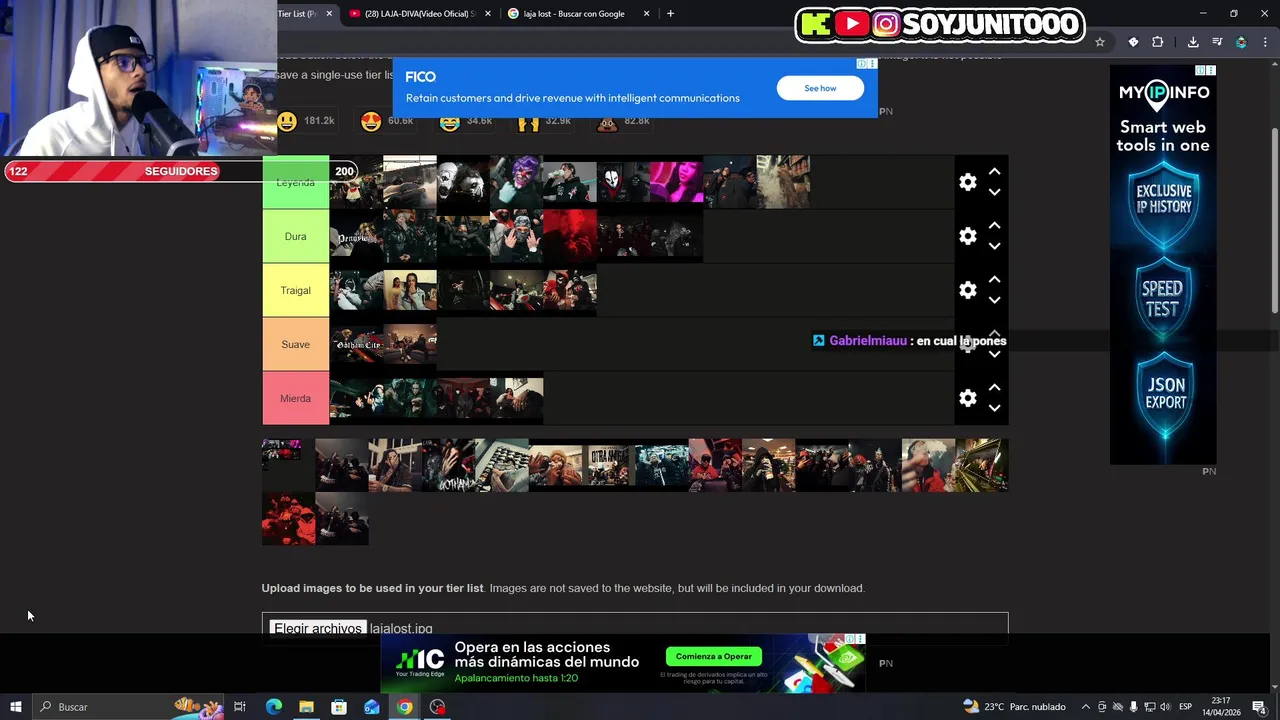
Task: Select the green Leyenda tier label
Action: tap(295, 182)
